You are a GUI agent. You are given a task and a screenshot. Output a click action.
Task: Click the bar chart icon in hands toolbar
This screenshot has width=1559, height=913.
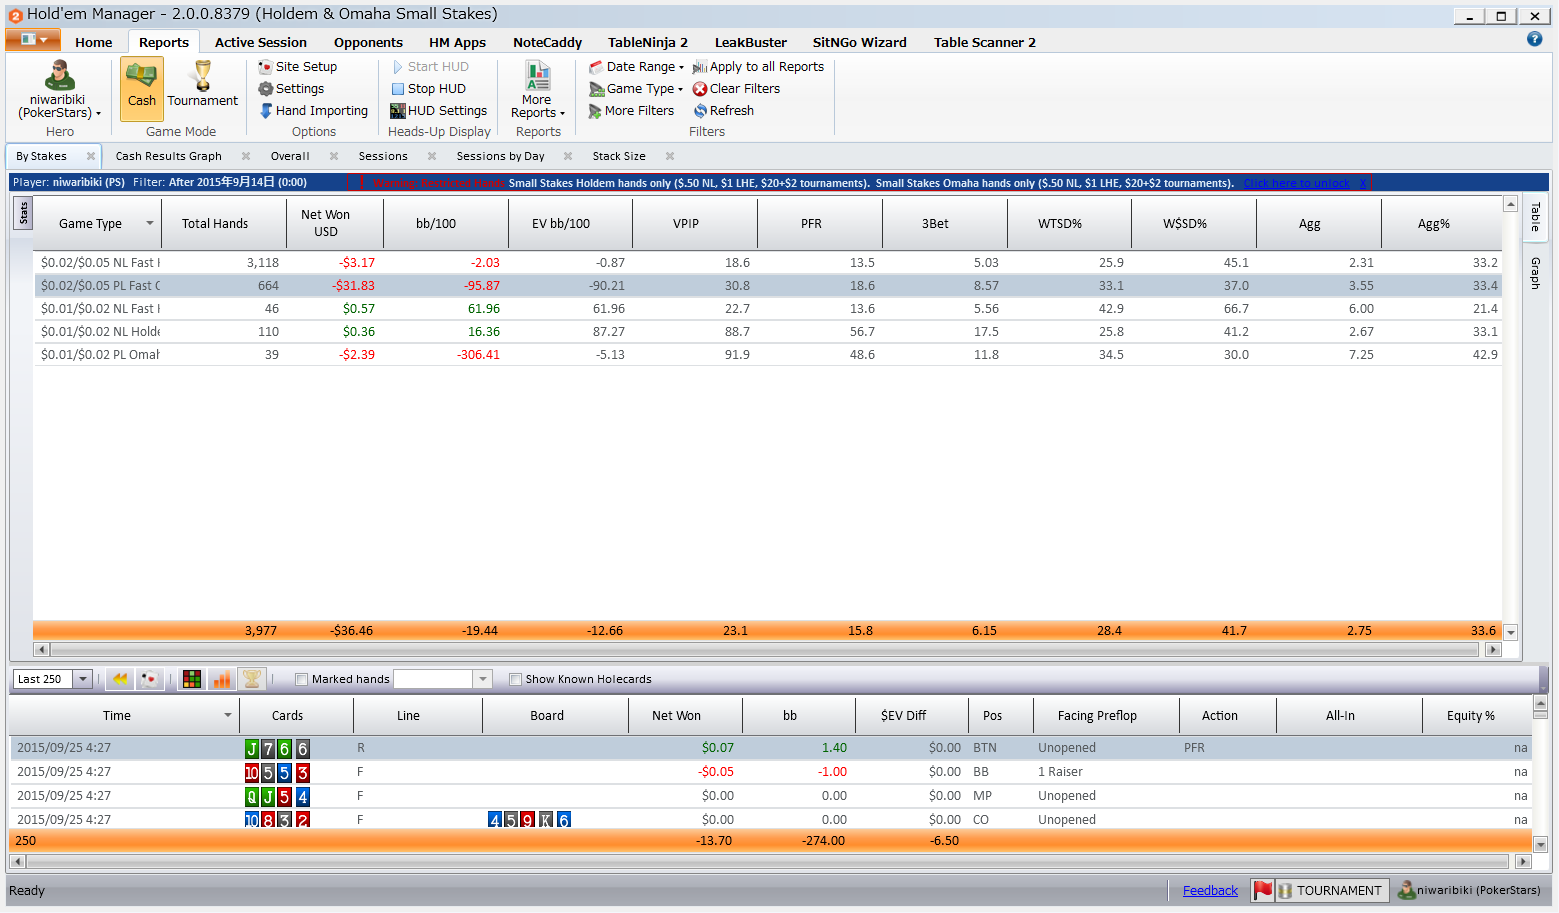[x=222, y=679]
